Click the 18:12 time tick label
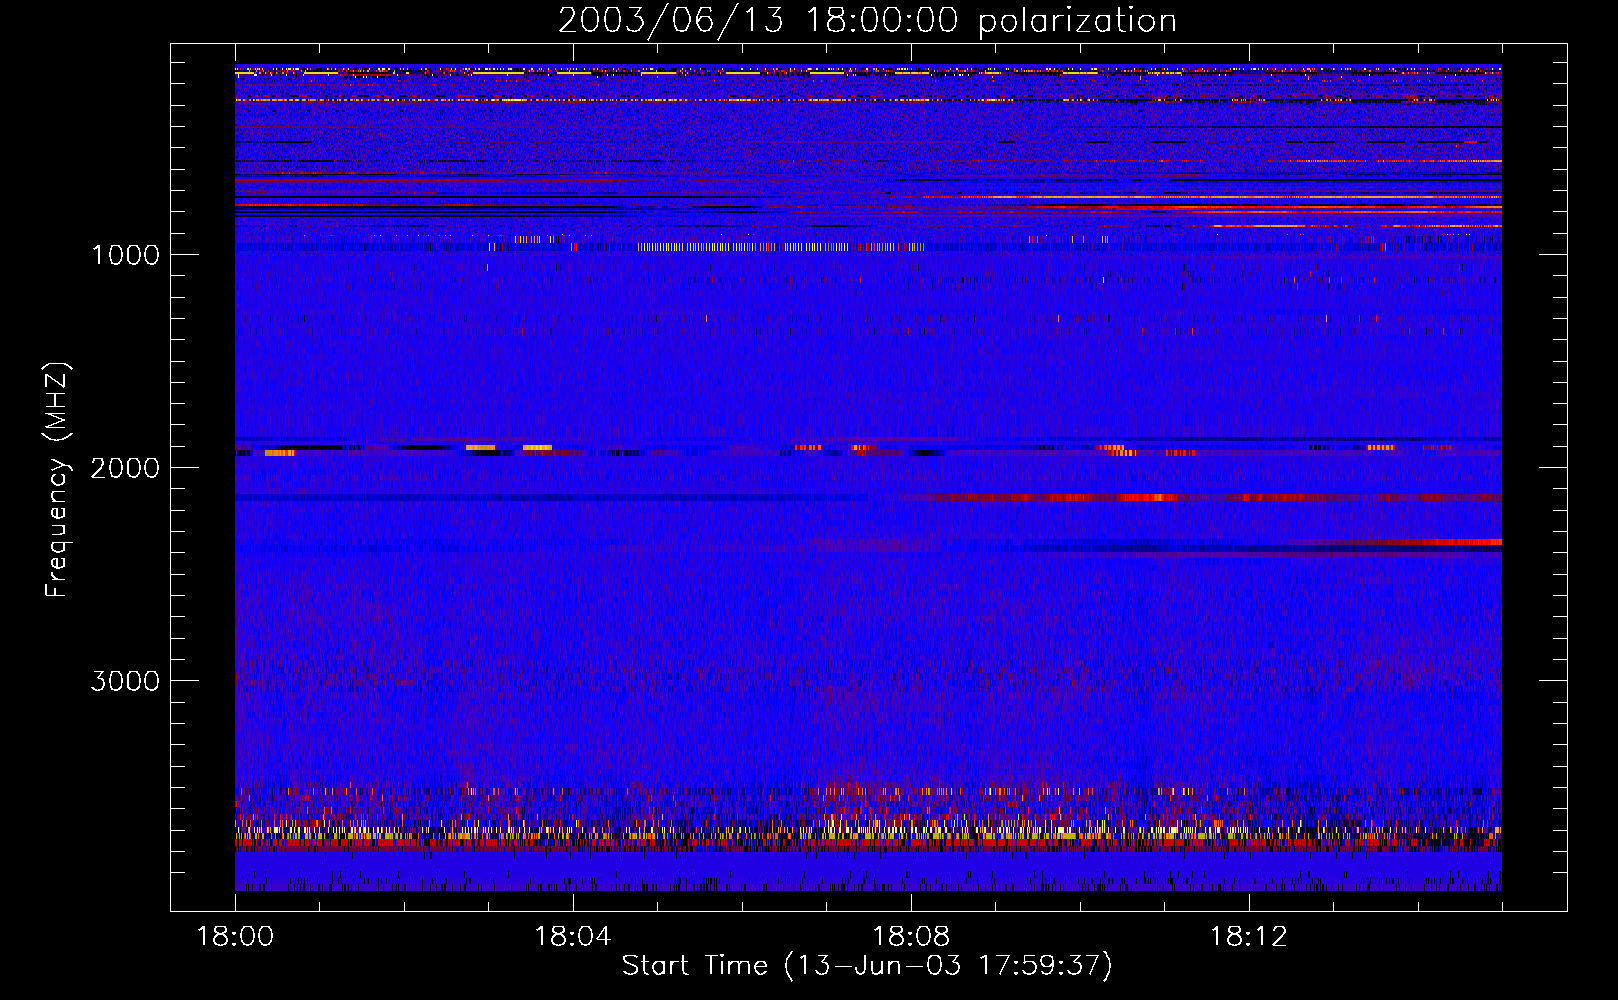The image size is (1618, 1000). pyautogui.click(x=1249, y=936)
